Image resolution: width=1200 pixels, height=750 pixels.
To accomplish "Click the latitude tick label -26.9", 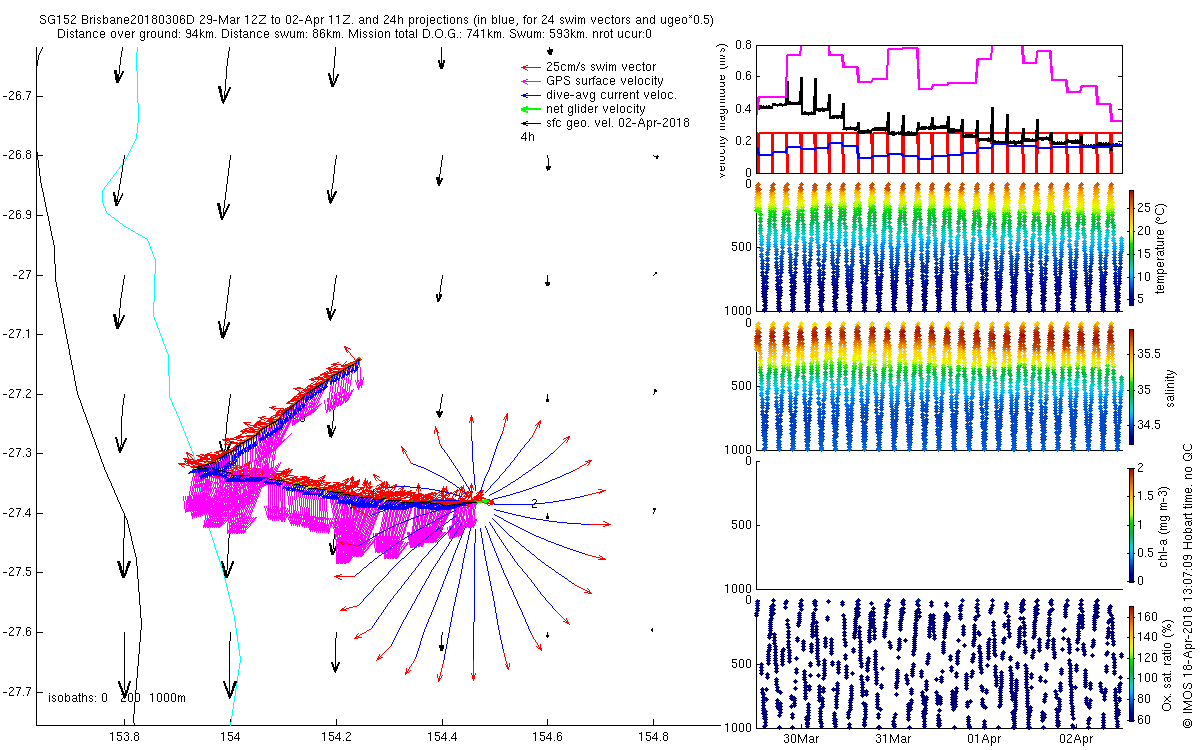I will tap(19, 215).
